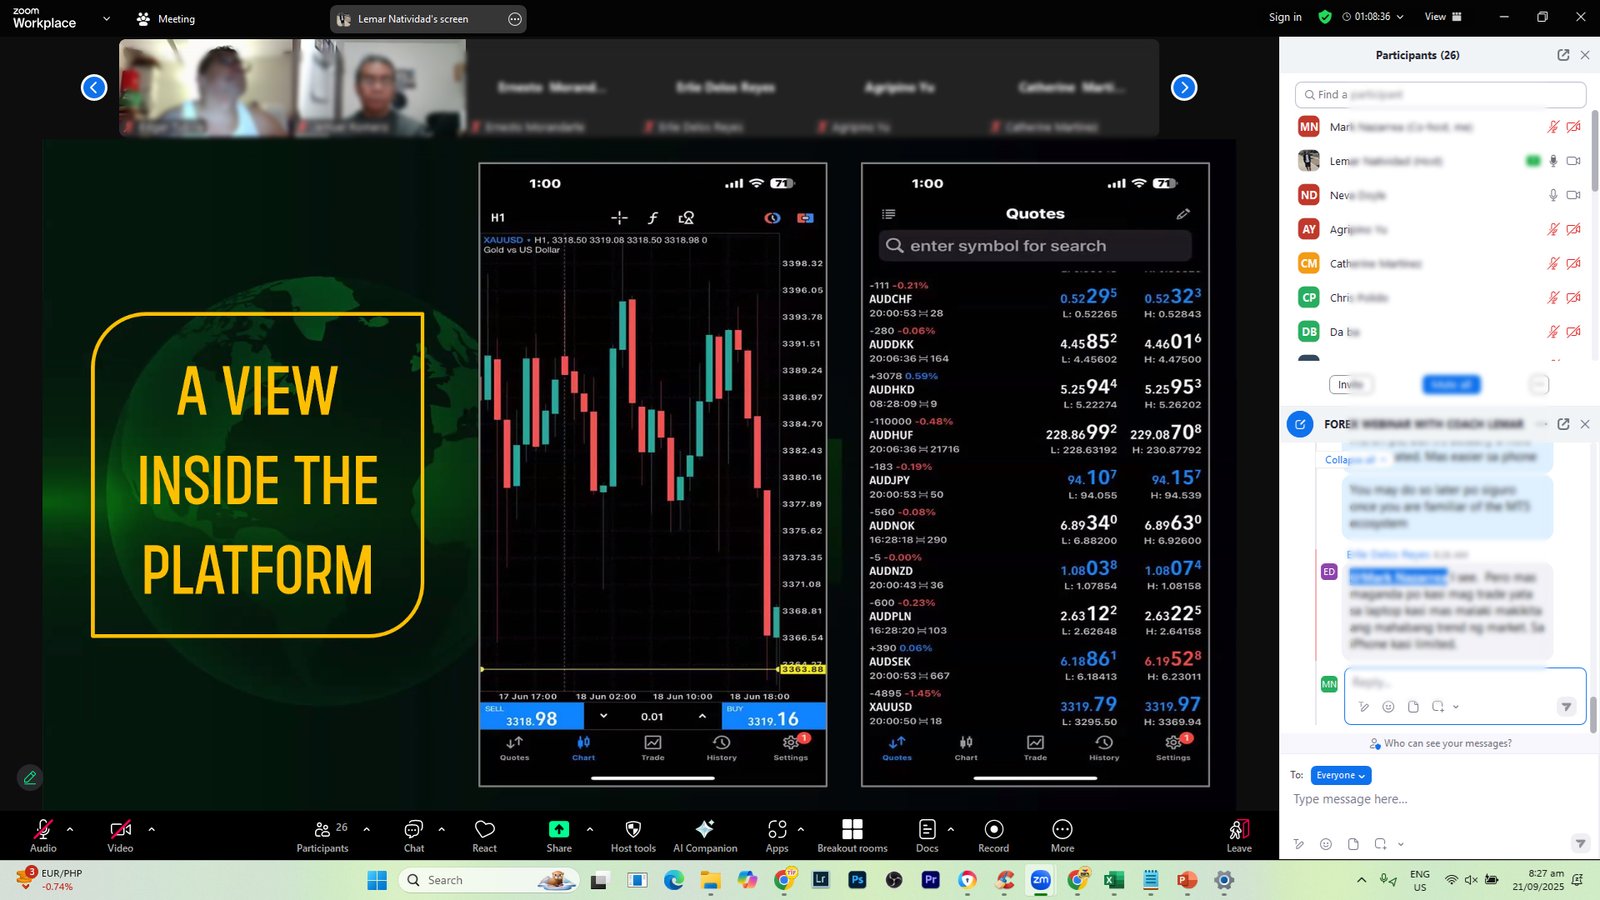The image size is (1600, 900).
Task: Open the Docs icon in toolbar
Action: [927, 835]
